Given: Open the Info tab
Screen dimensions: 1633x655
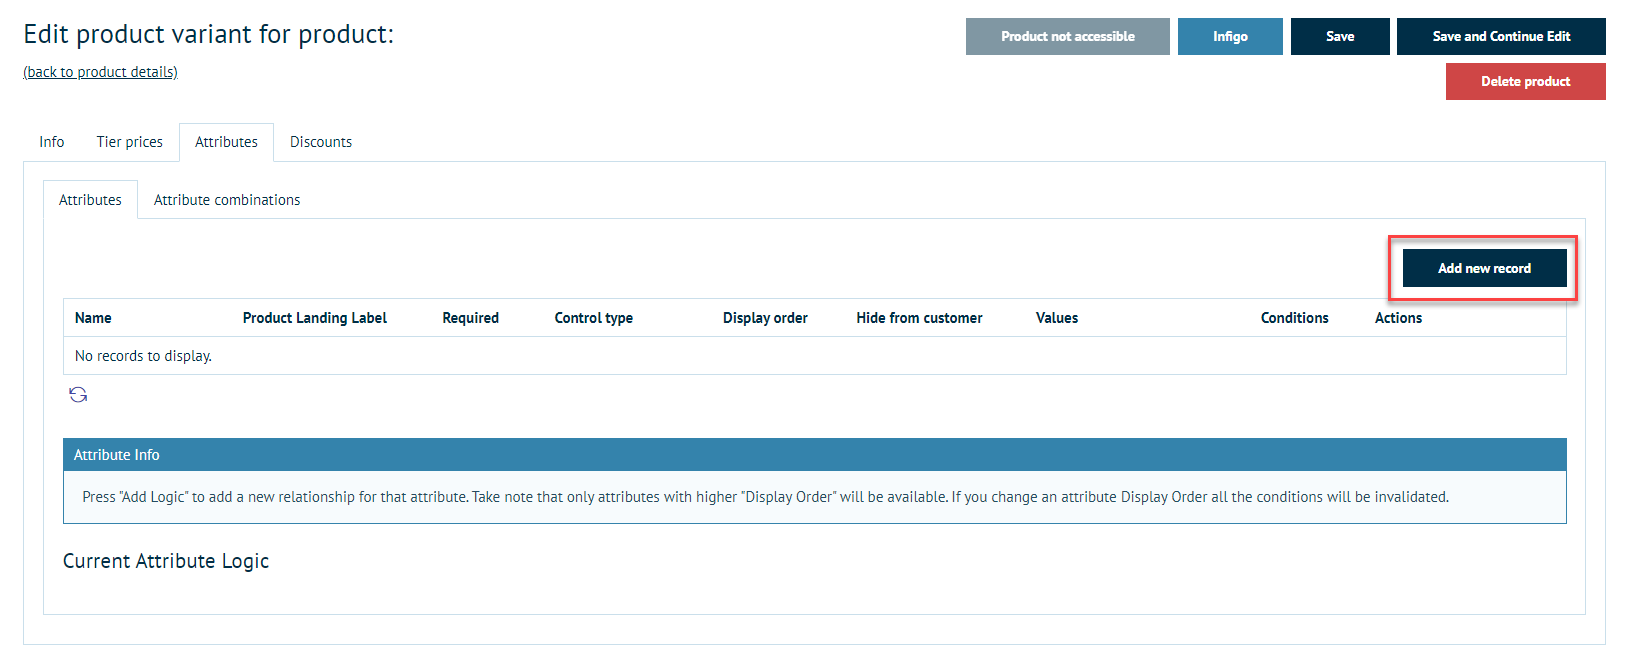Looking at the screenshot, I should click(x=52, y=142).
